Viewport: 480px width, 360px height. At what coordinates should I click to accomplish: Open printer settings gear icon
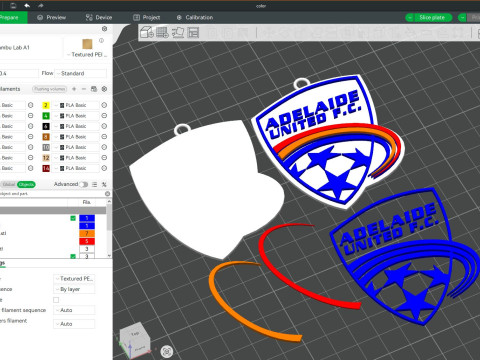click(x=104, y=29)
